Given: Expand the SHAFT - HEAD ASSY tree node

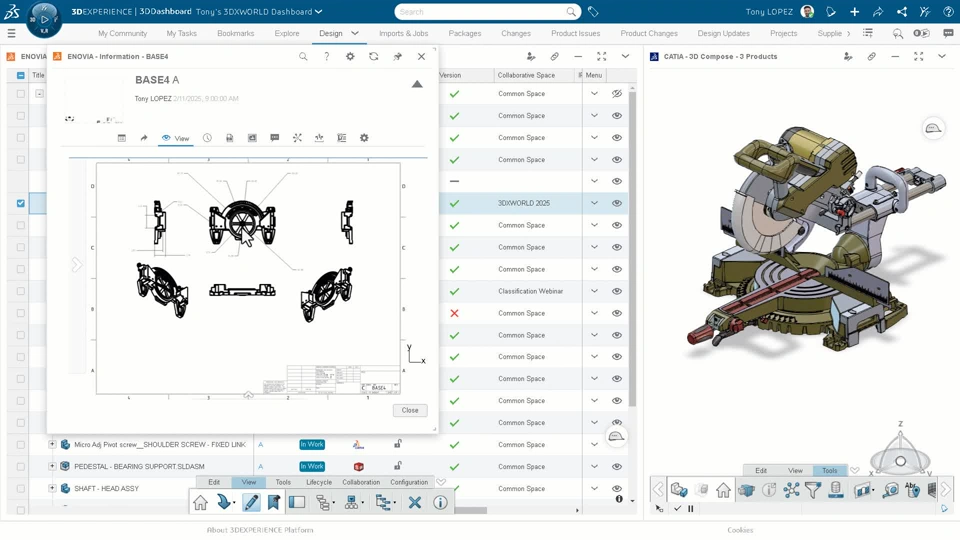Looking at the screenshot, I should [52, 489].
